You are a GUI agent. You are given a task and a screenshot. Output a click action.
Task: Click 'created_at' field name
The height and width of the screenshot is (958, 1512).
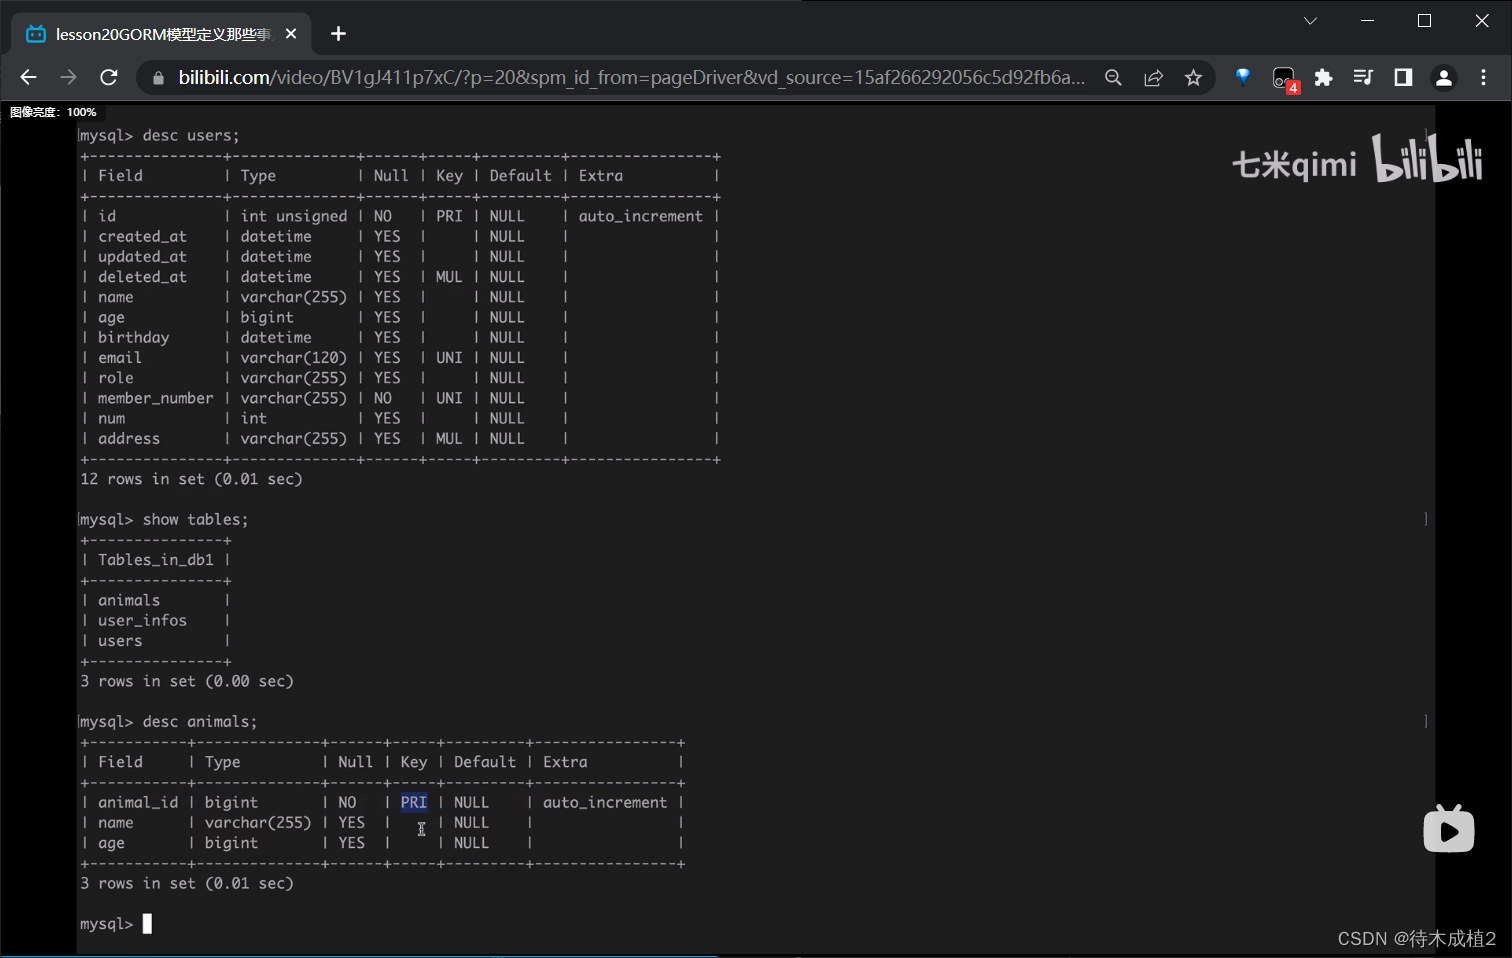tap(142, 236)
